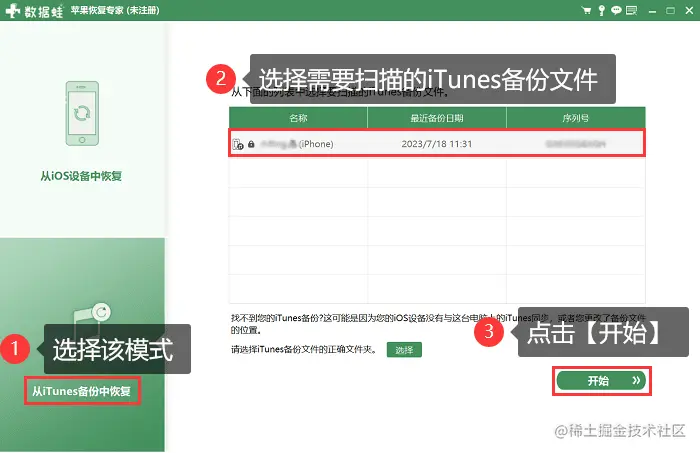Minimize the 苹果恢复专家 window
700x453 pixels.
[x=652, y=11]
